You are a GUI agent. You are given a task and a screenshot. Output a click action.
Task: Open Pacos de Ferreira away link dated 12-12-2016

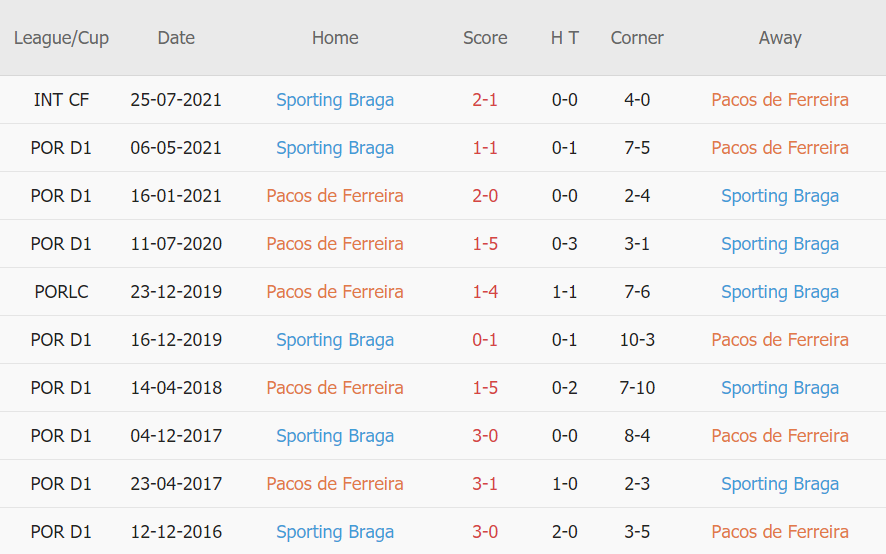[x=780, y=532]
